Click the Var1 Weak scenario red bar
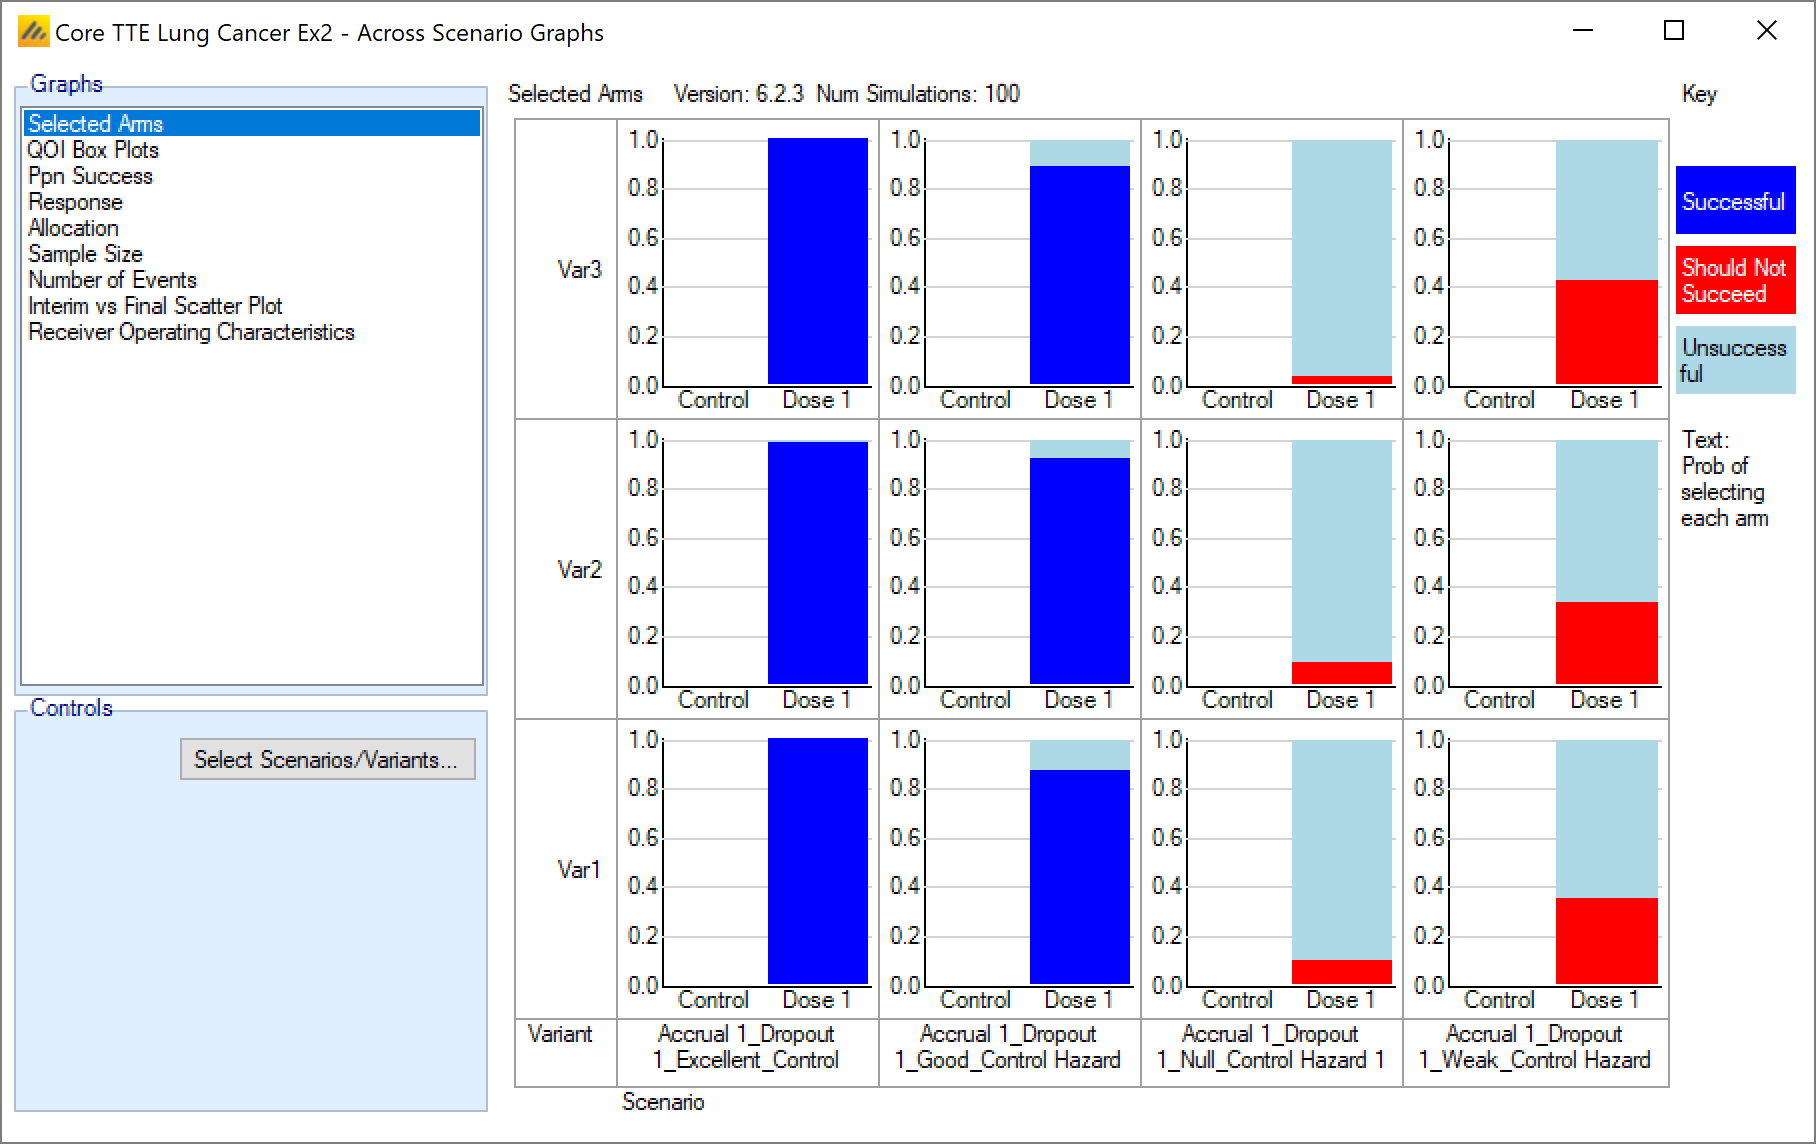The height and width of the screenshot is (1144, 1816). (x=1606, y=940)
